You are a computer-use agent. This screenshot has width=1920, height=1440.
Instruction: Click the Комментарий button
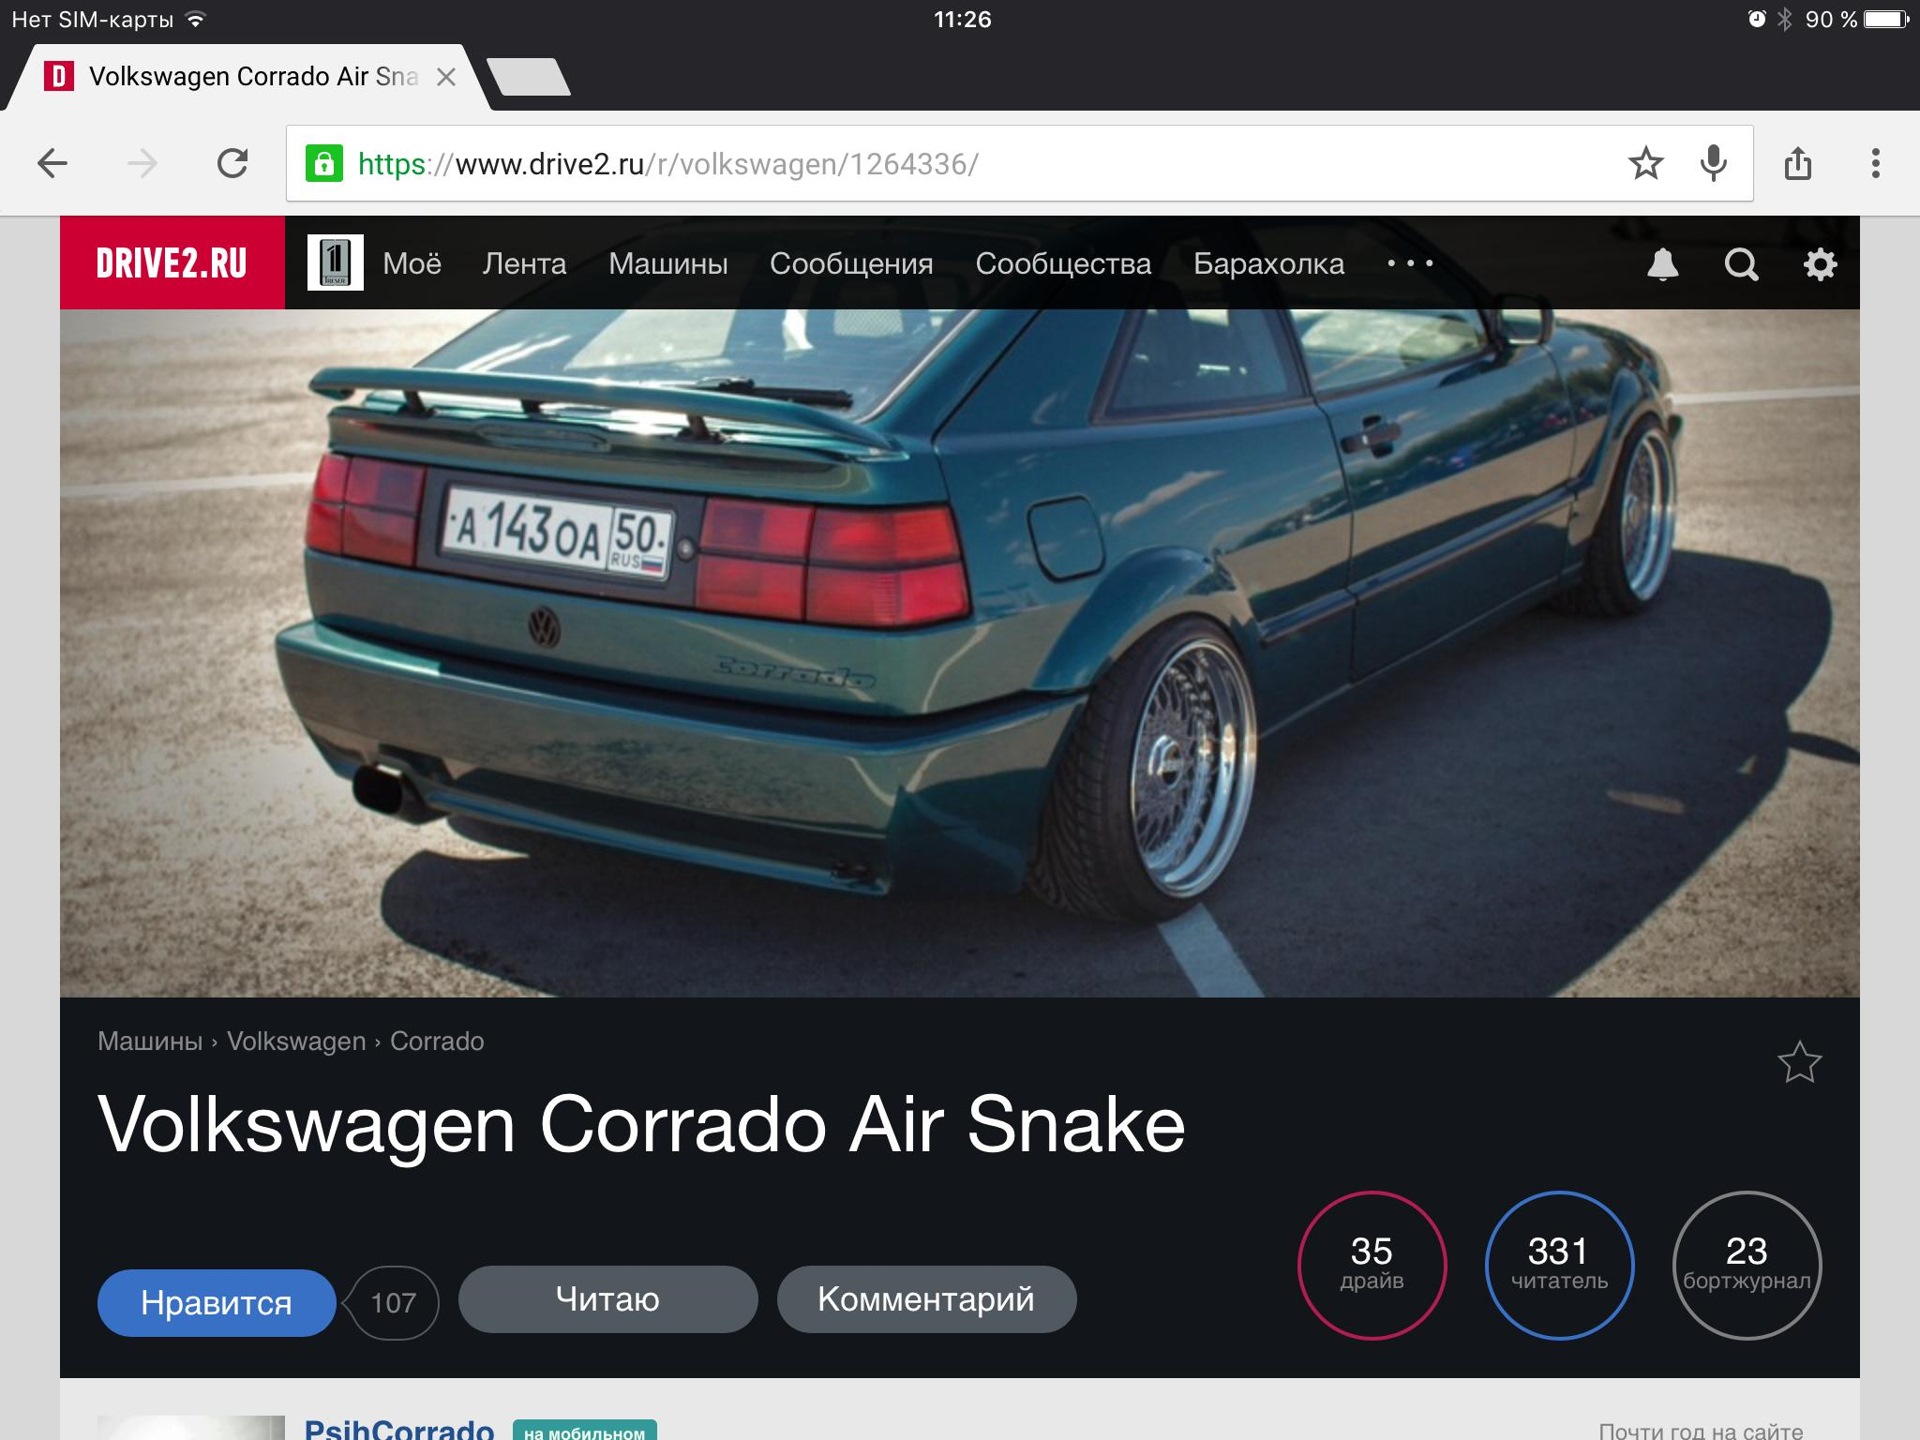[x=926, y=1299]
